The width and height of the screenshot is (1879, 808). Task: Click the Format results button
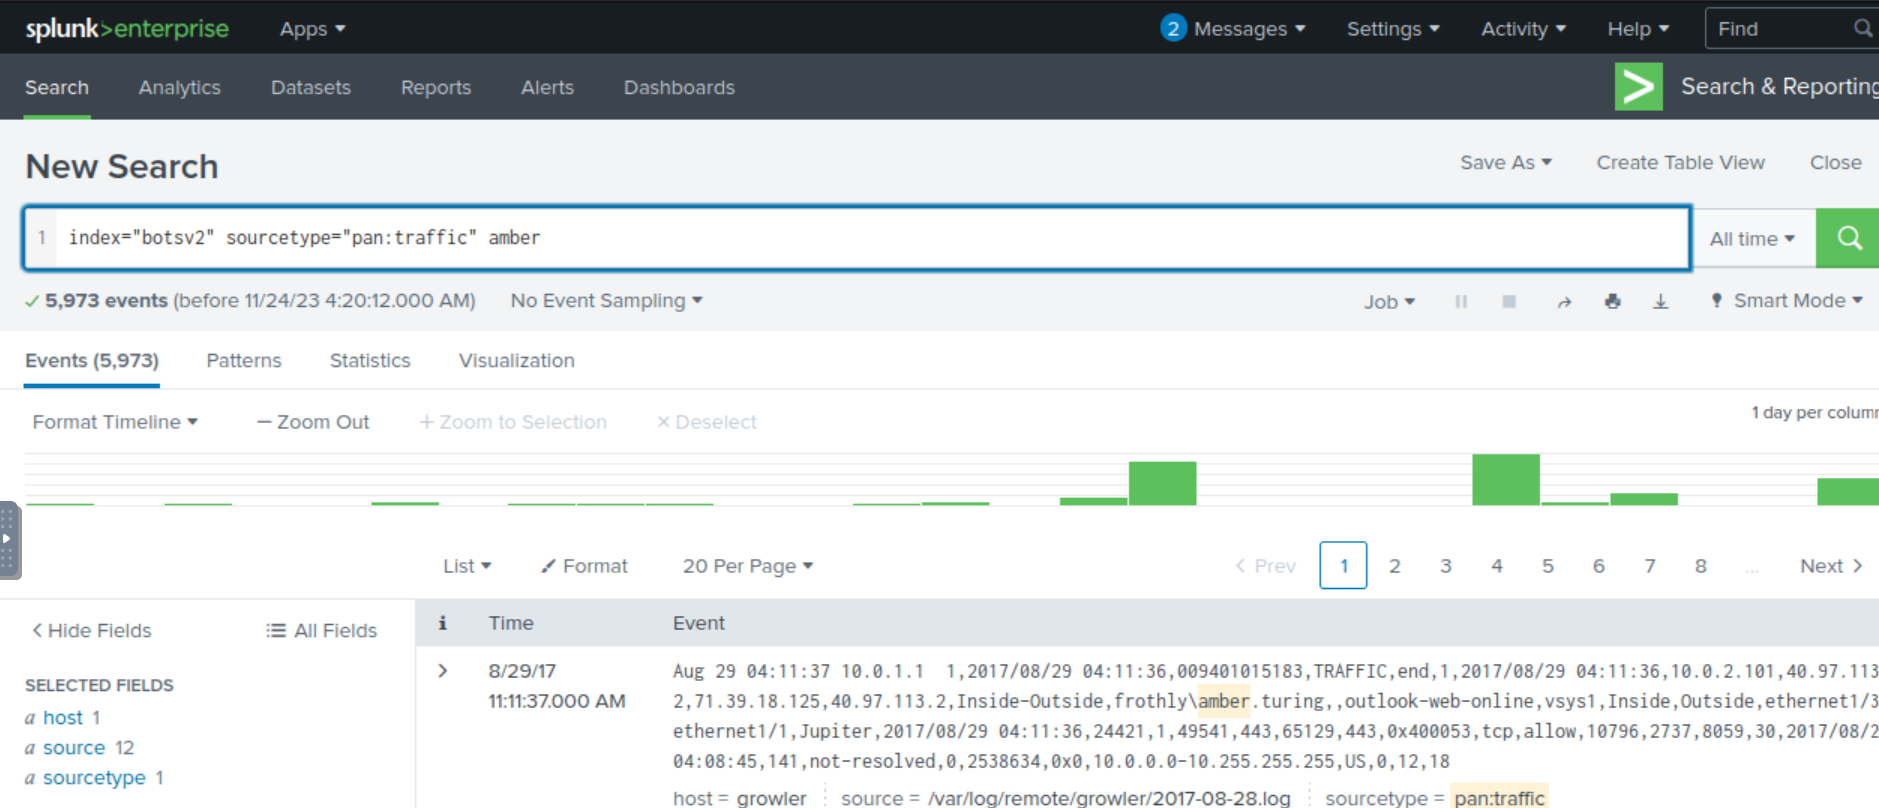(584, 566)
